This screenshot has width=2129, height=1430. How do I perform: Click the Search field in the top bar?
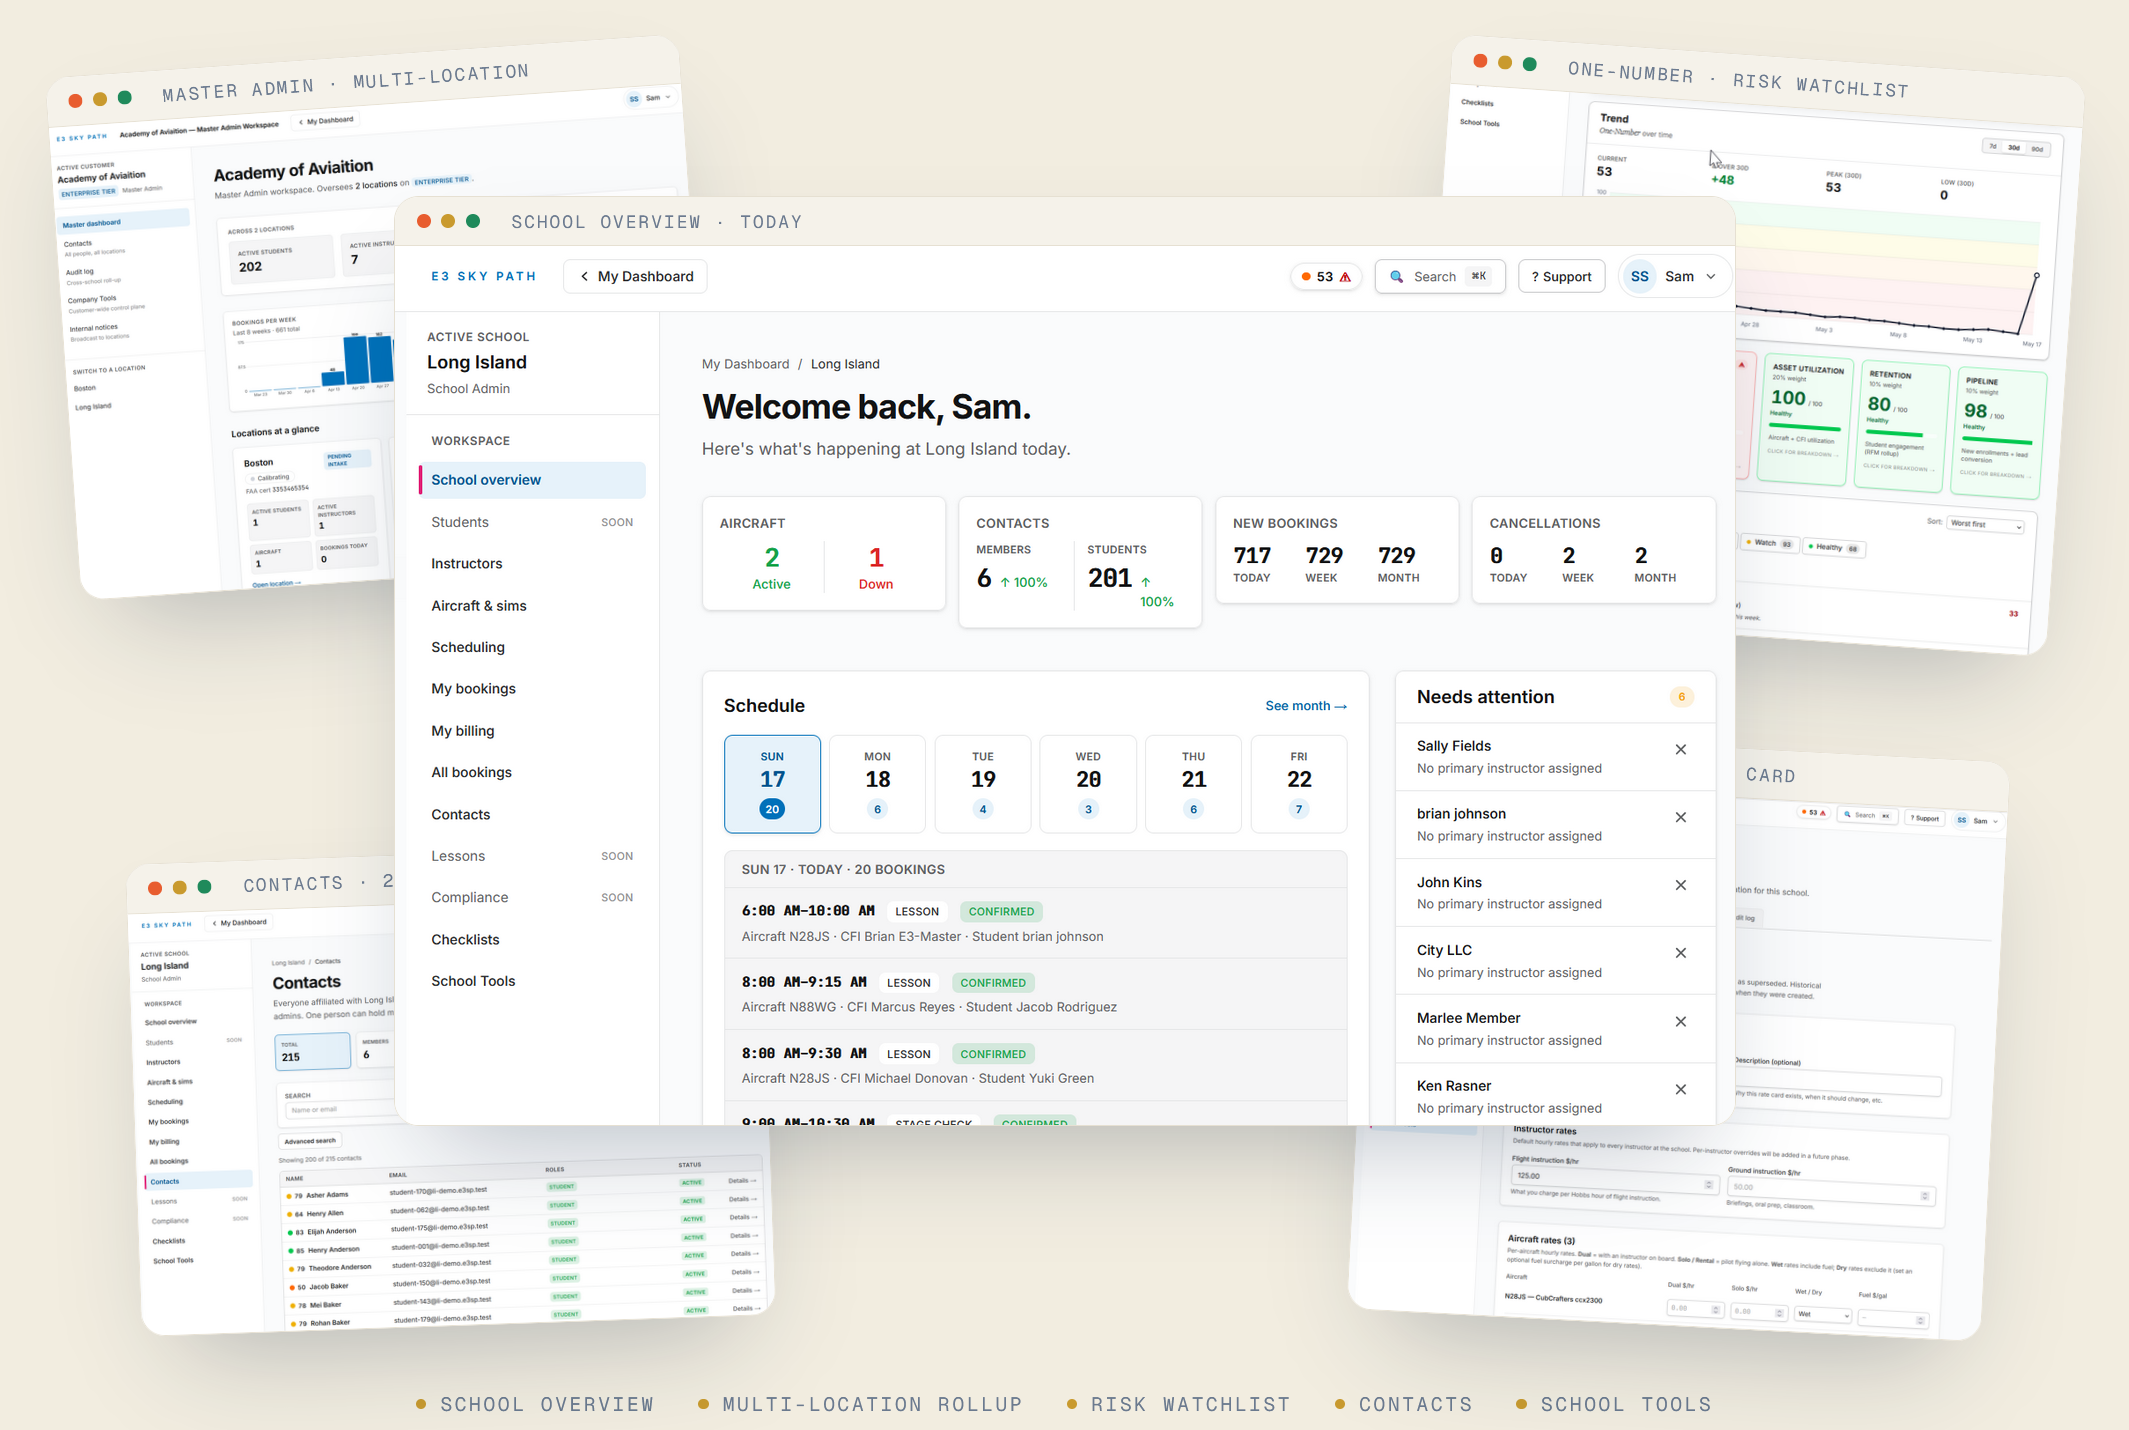pyautogui.click(x=1440, y=277)
